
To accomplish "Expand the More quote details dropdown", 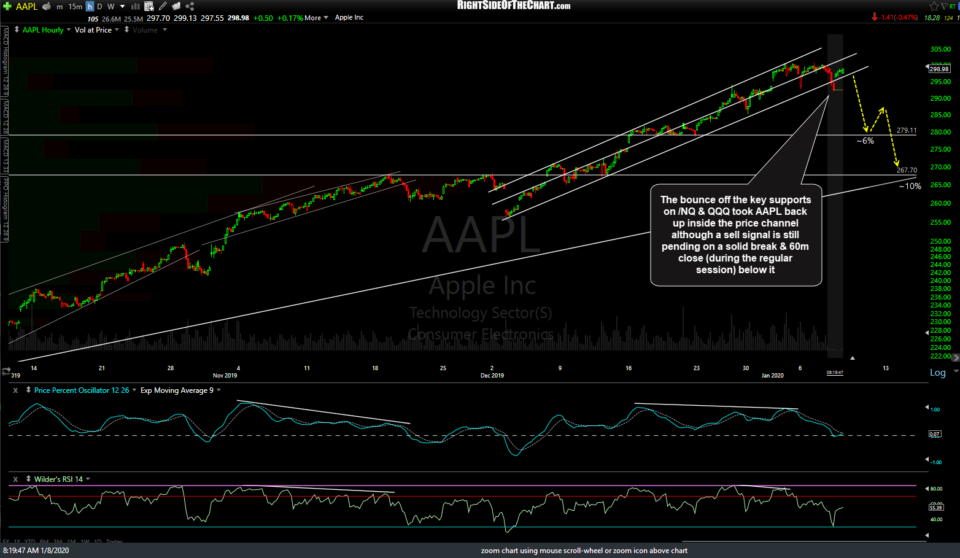I will 316,18.
